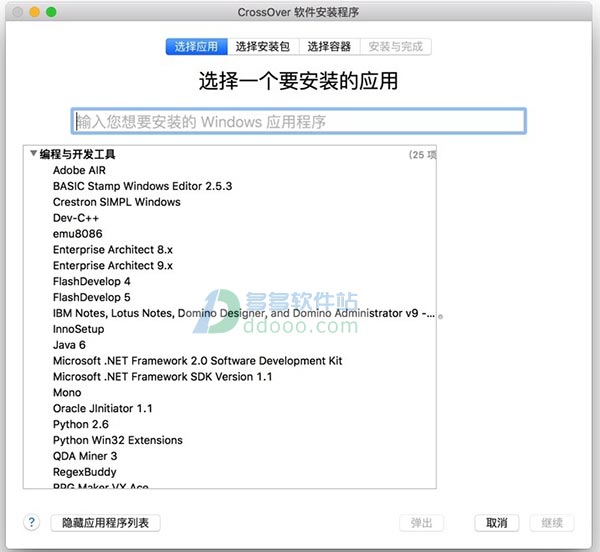The width and height of the screenshot is (600, 552).
Task: Minimize the CrossOver window with yellow button
Action: [34, 12]
